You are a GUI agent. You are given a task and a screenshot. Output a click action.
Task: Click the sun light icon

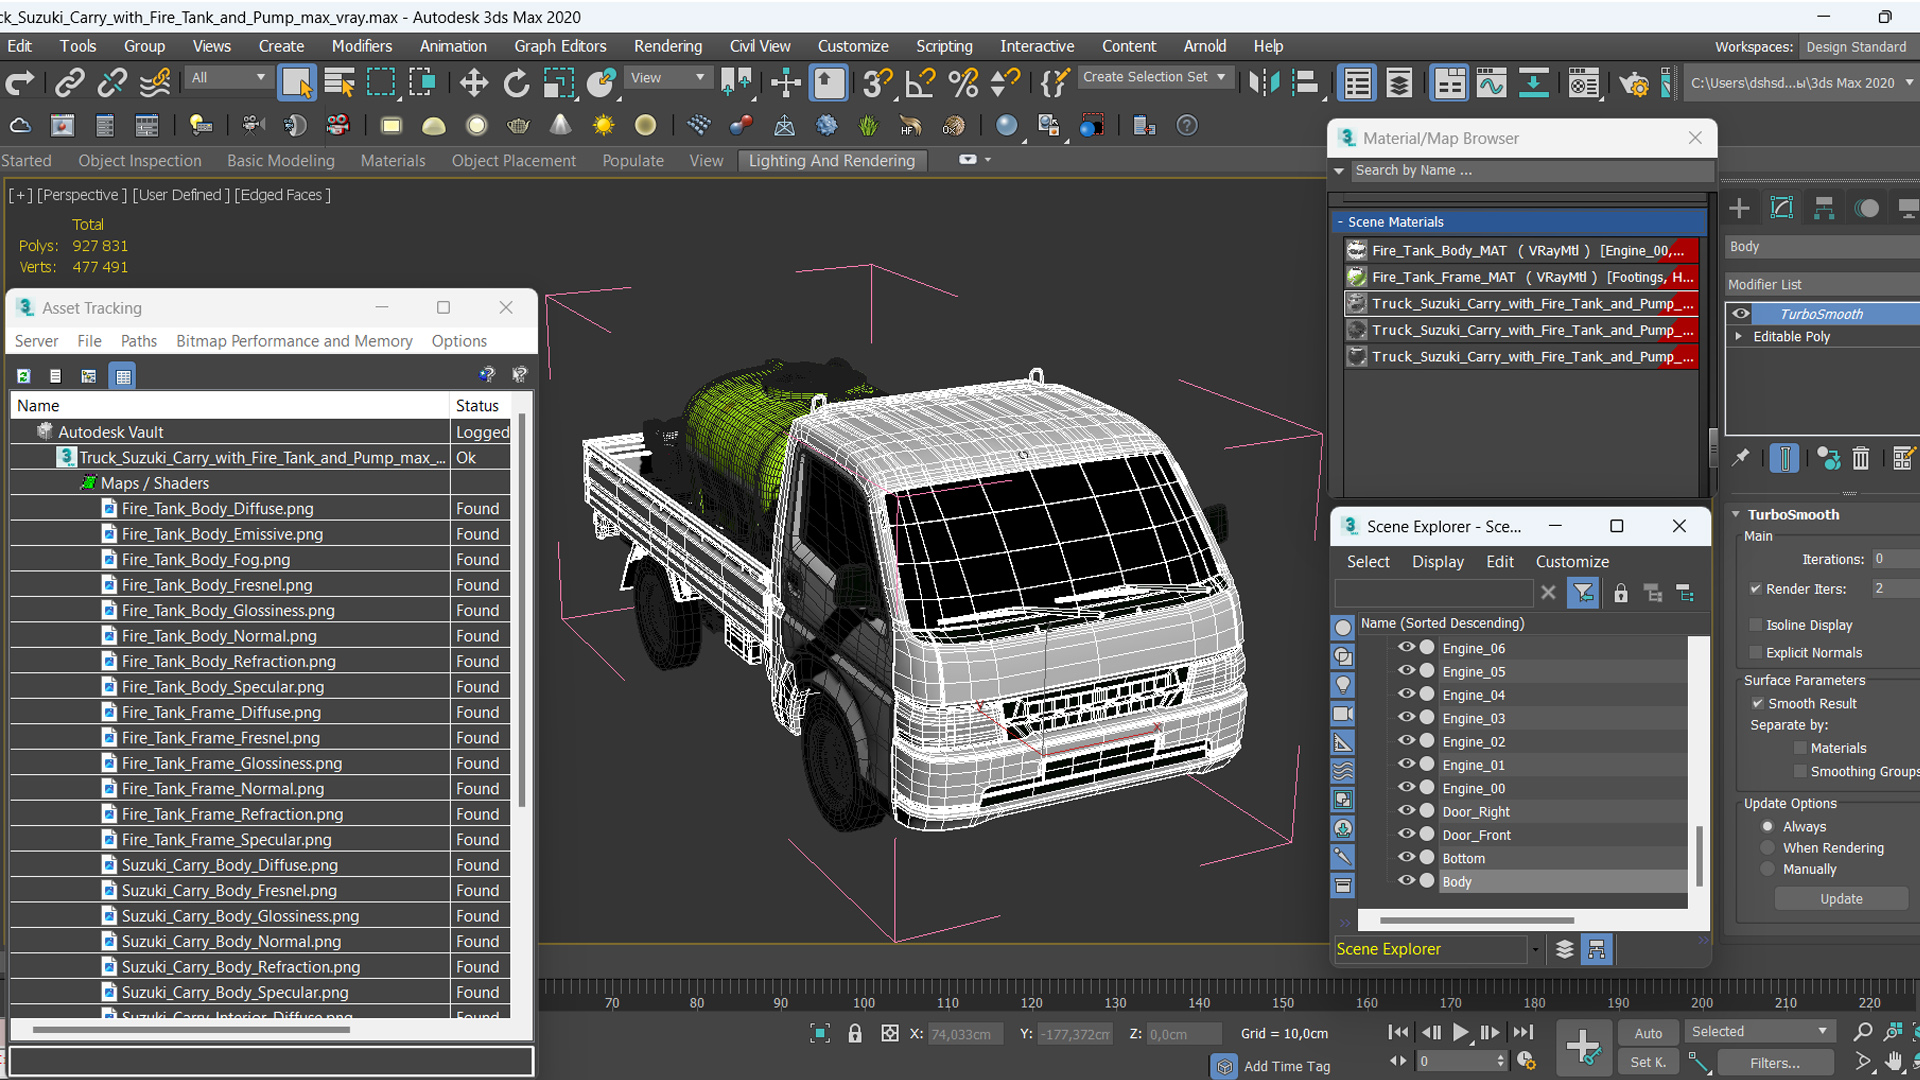tap(603, 125)
